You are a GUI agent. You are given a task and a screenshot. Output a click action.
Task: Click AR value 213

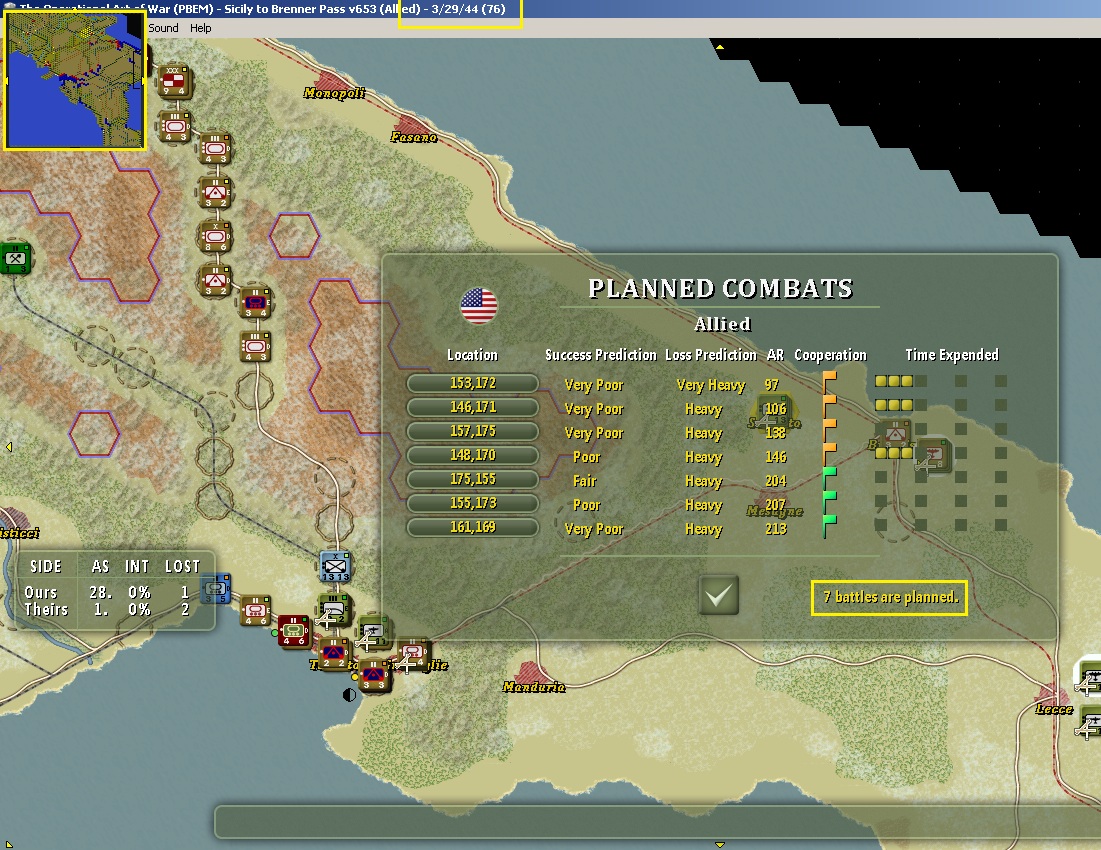[x=775, y=529]
